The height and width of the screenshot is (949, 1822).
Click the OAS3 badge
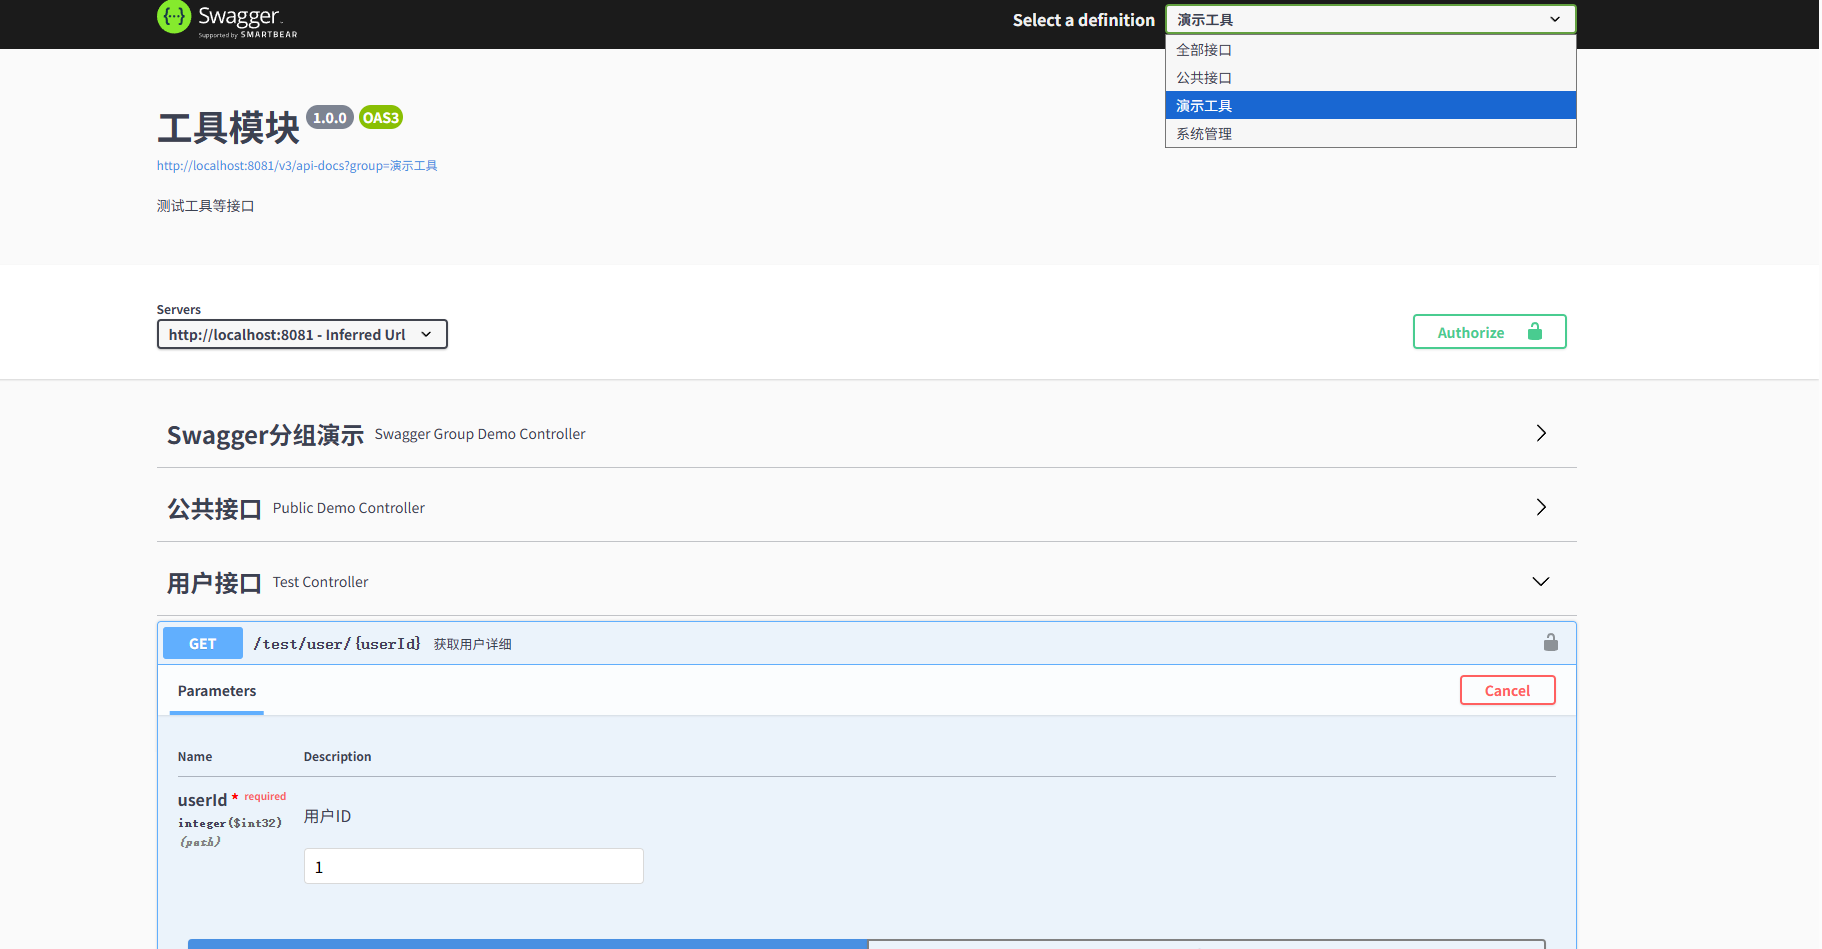(x=381, y=118)
